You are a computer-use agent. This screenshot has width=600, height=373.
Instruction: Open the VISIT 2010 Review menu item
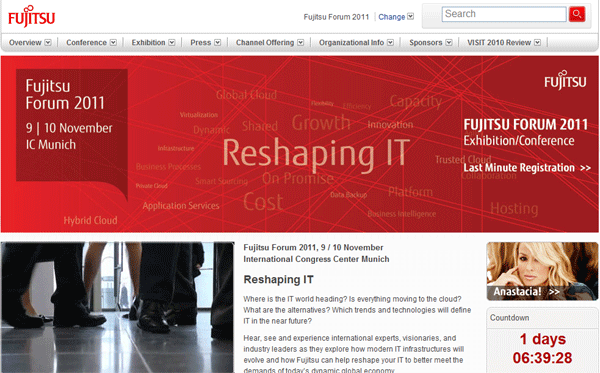click(x=499, y=42)
